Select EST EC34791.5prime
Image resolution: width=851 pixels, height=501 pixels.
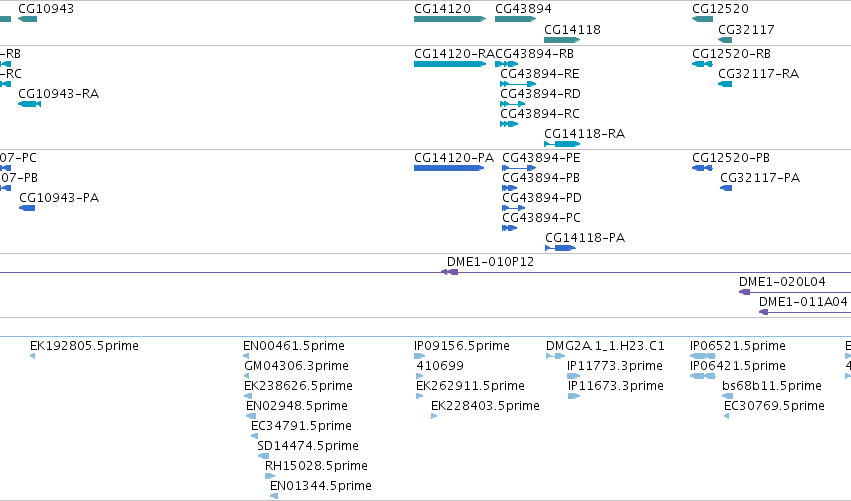(x=301, y=427)
